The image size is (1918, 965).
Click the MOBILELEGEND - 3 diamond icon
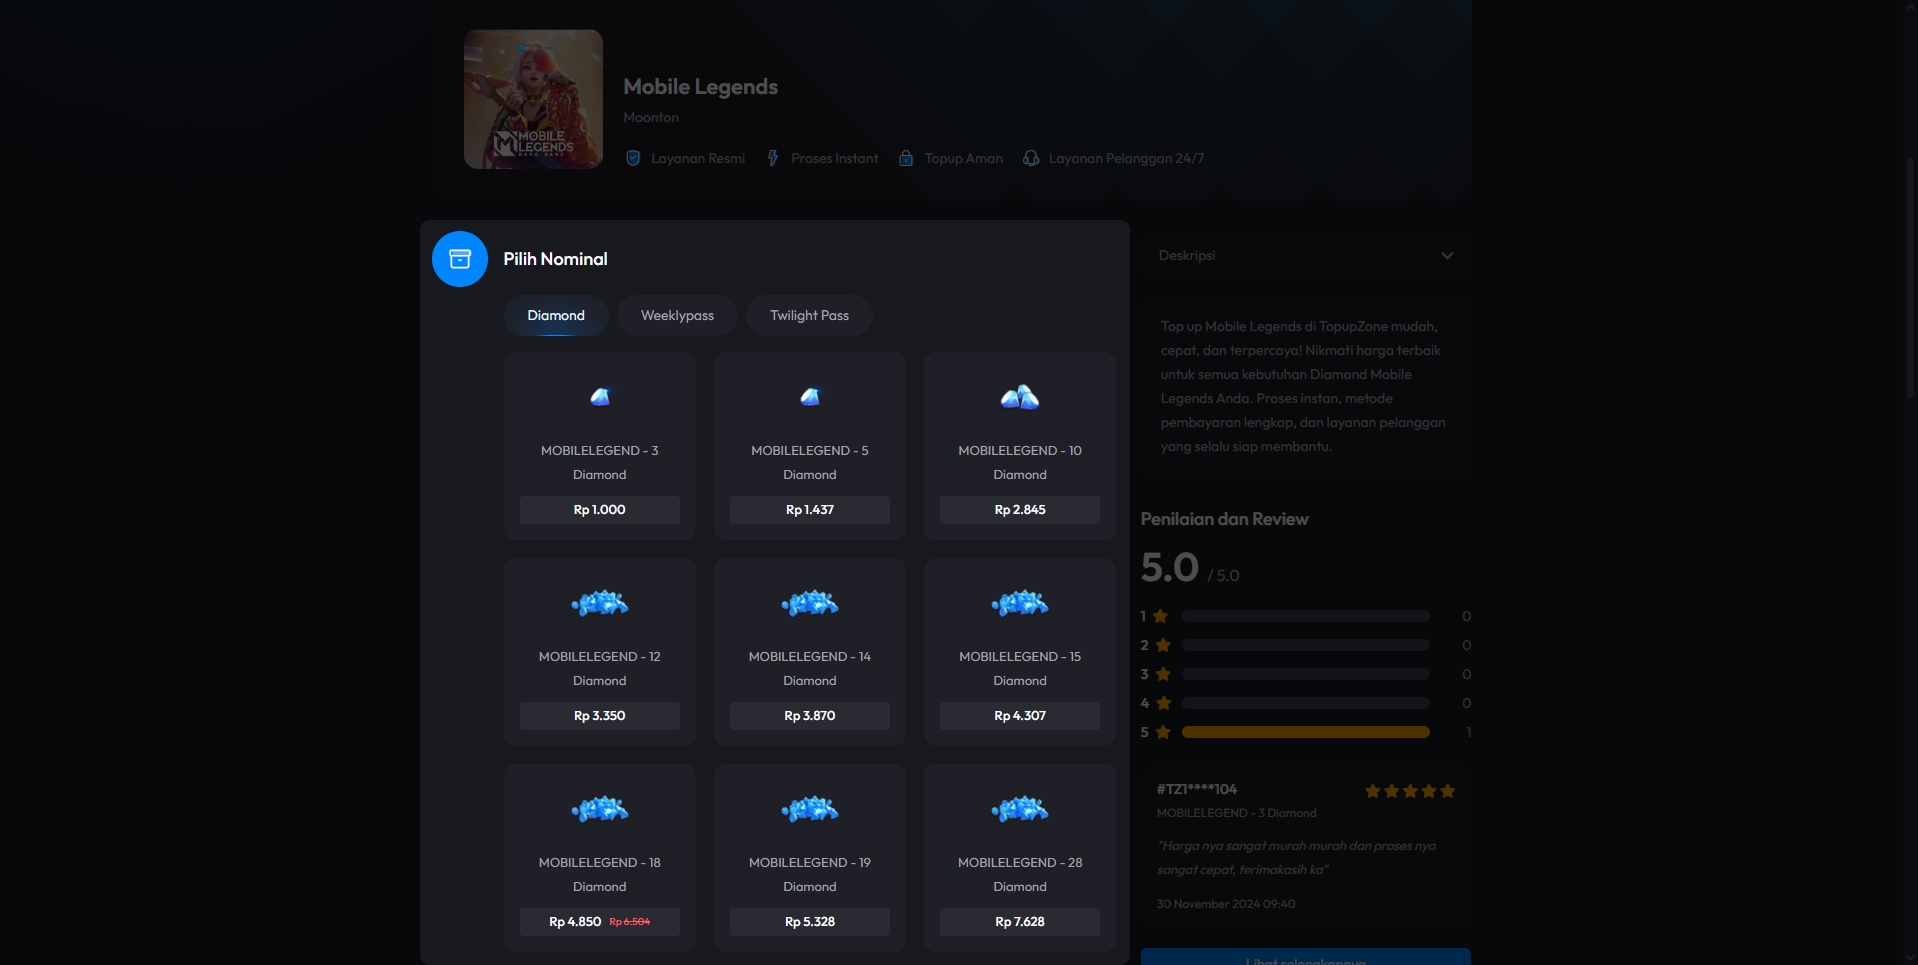point(600,397)
